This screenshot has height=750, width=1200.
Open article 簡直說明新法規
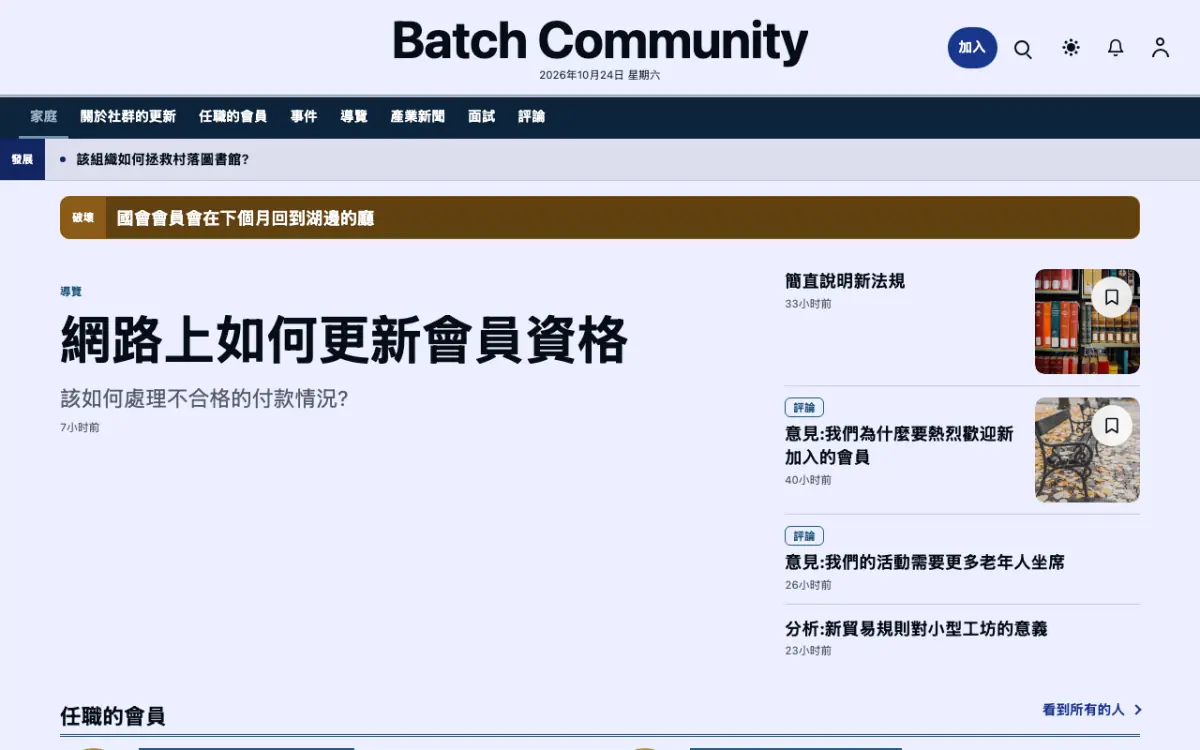(x=845, y=281)
